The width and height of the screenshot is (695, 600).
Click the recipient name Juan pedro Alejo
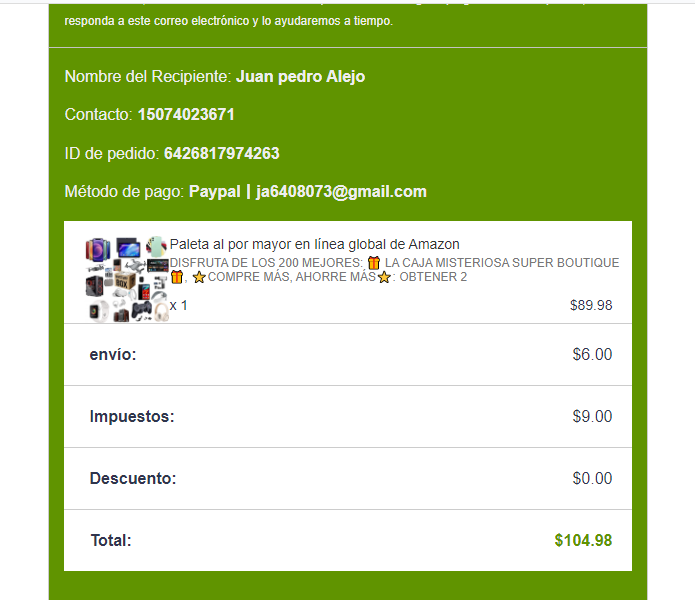pos(301,77)
